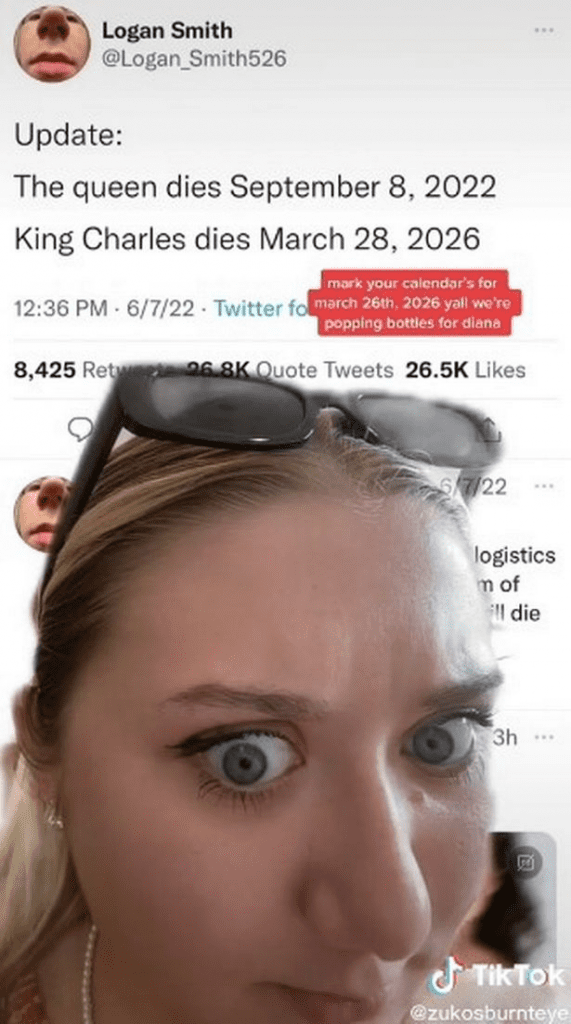Screen dimensions: 571x1024
Task: Open the @zukosburnteye TikTok username
Action: (489, 1013)
